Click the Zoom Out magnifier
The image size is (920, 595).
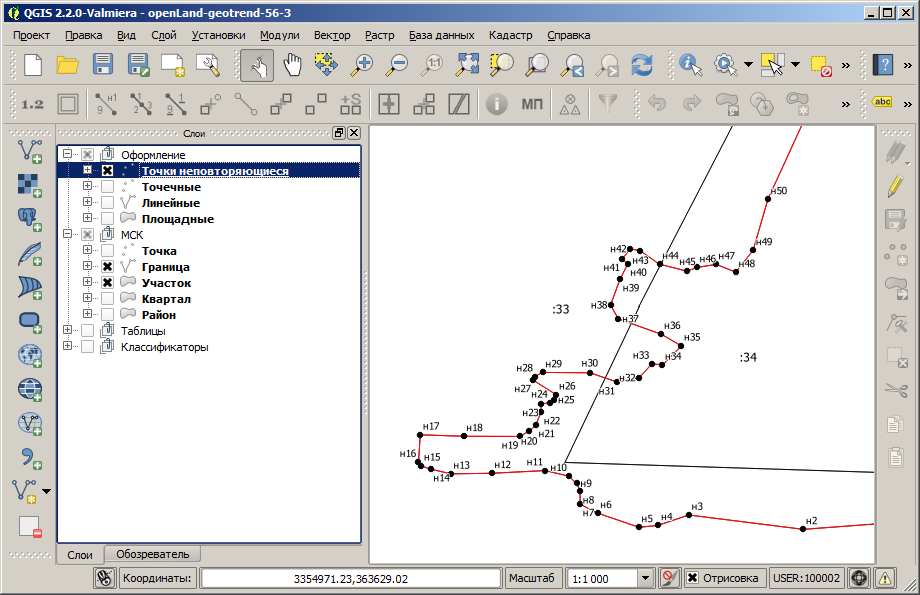click(x=397, y=65)
